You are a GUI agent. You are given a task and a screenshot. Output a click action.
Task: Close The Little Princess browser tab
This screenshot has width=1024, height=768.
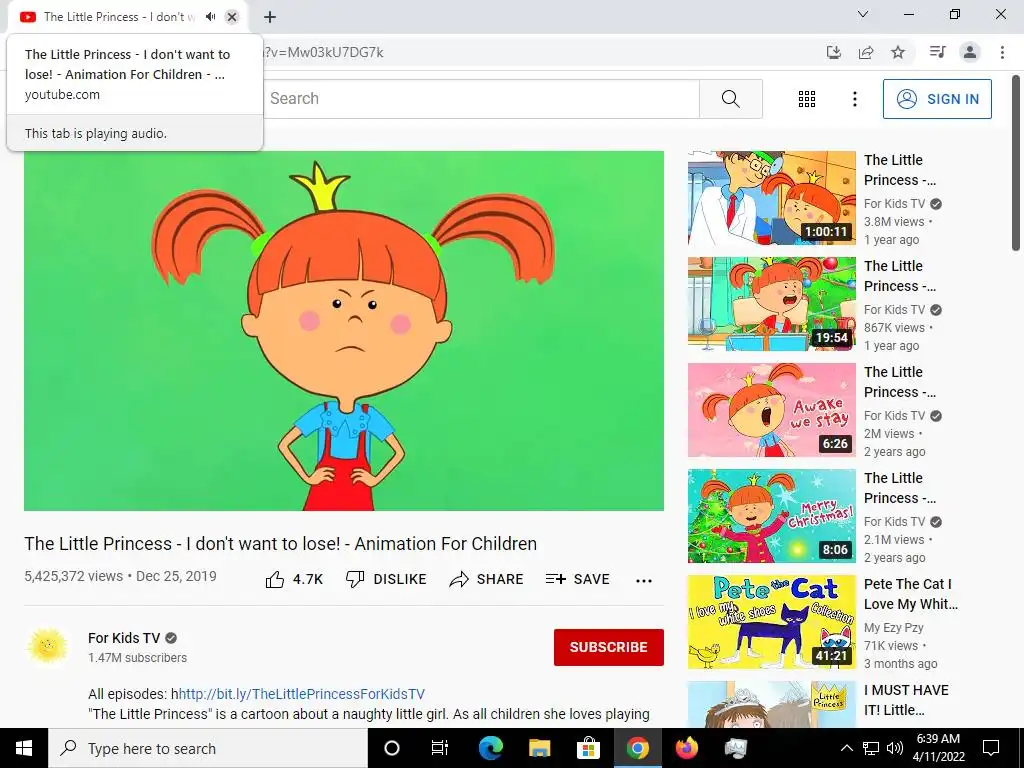[x=232, y=17]
